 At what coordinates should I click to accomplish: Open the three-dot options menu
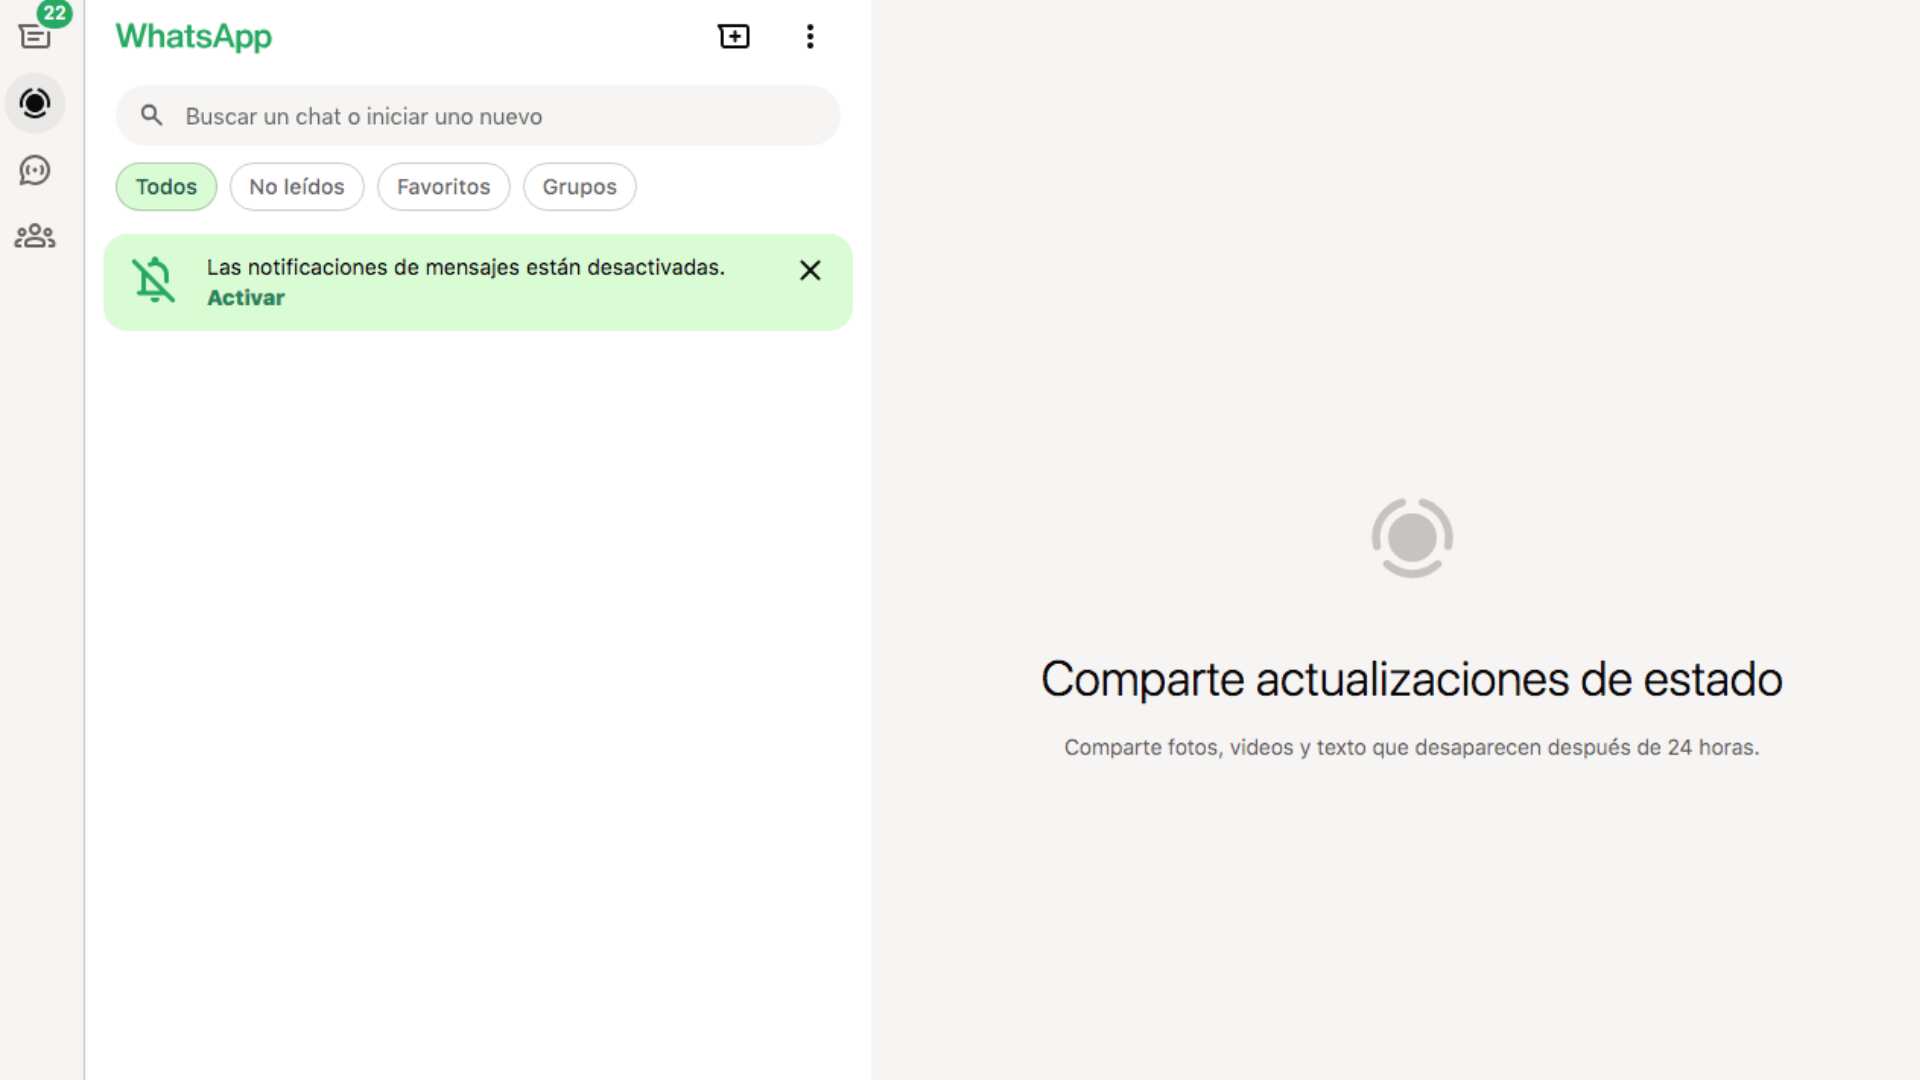(x=810, y=36)
